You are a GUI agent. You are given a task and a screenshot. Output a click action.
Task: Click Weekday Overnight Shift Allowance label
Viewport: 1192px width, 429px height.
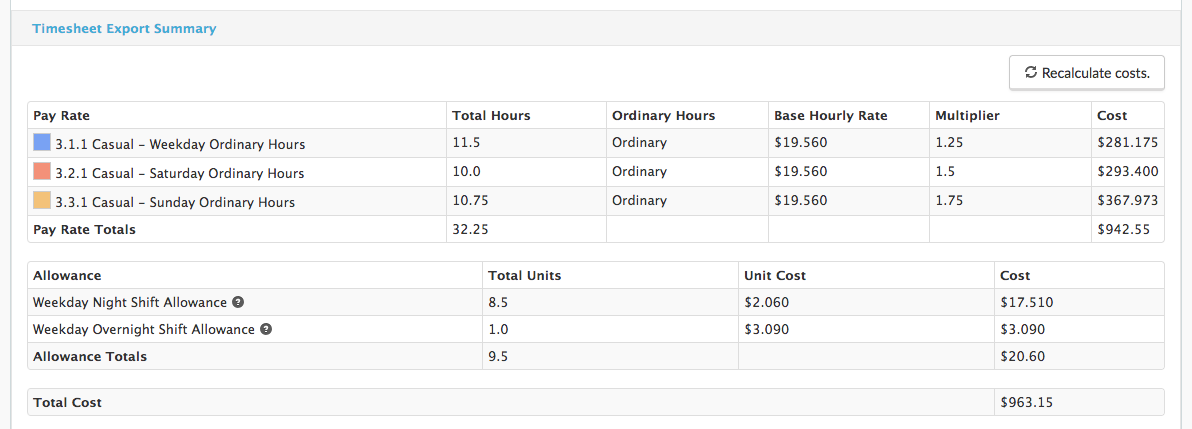click(144, 330)
